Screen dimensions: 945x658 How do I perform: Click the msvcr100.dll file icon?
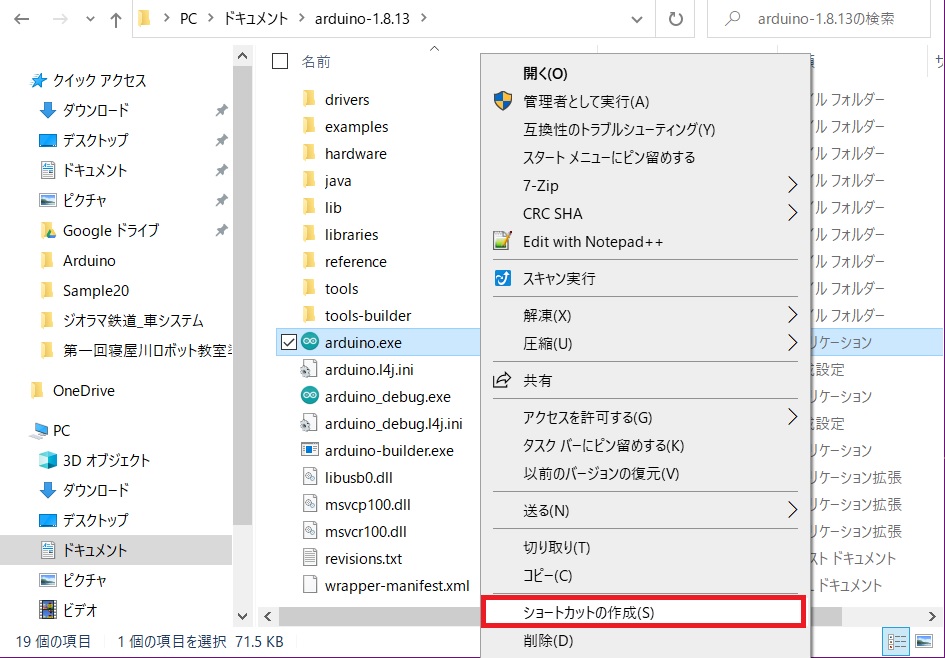point(310,531)
